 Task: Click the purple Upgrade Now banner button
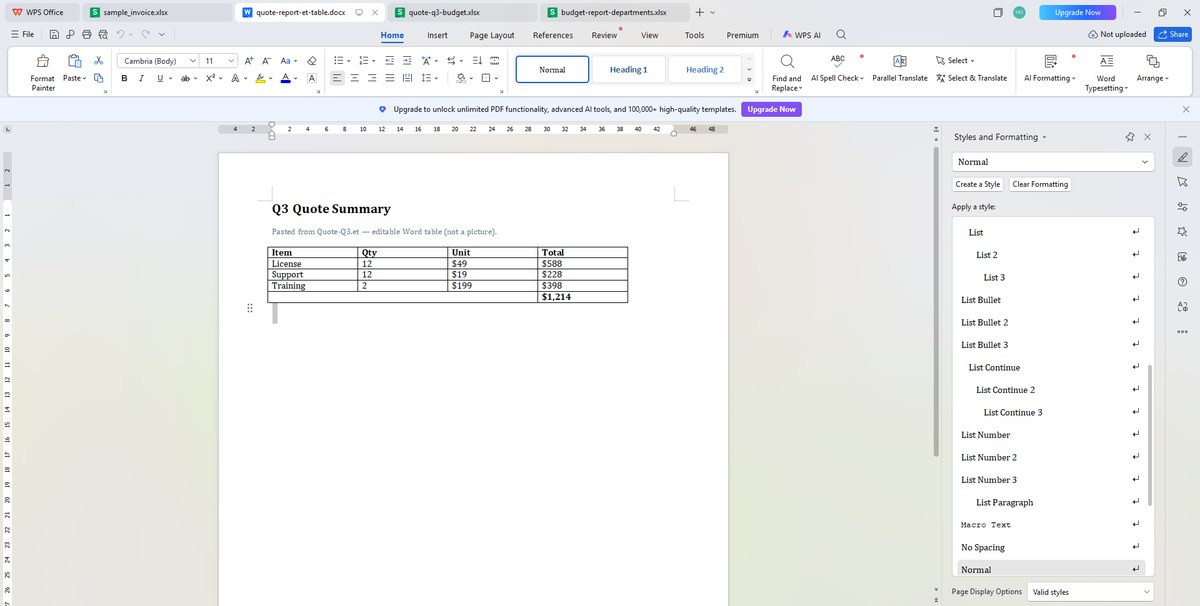[771, 109]
